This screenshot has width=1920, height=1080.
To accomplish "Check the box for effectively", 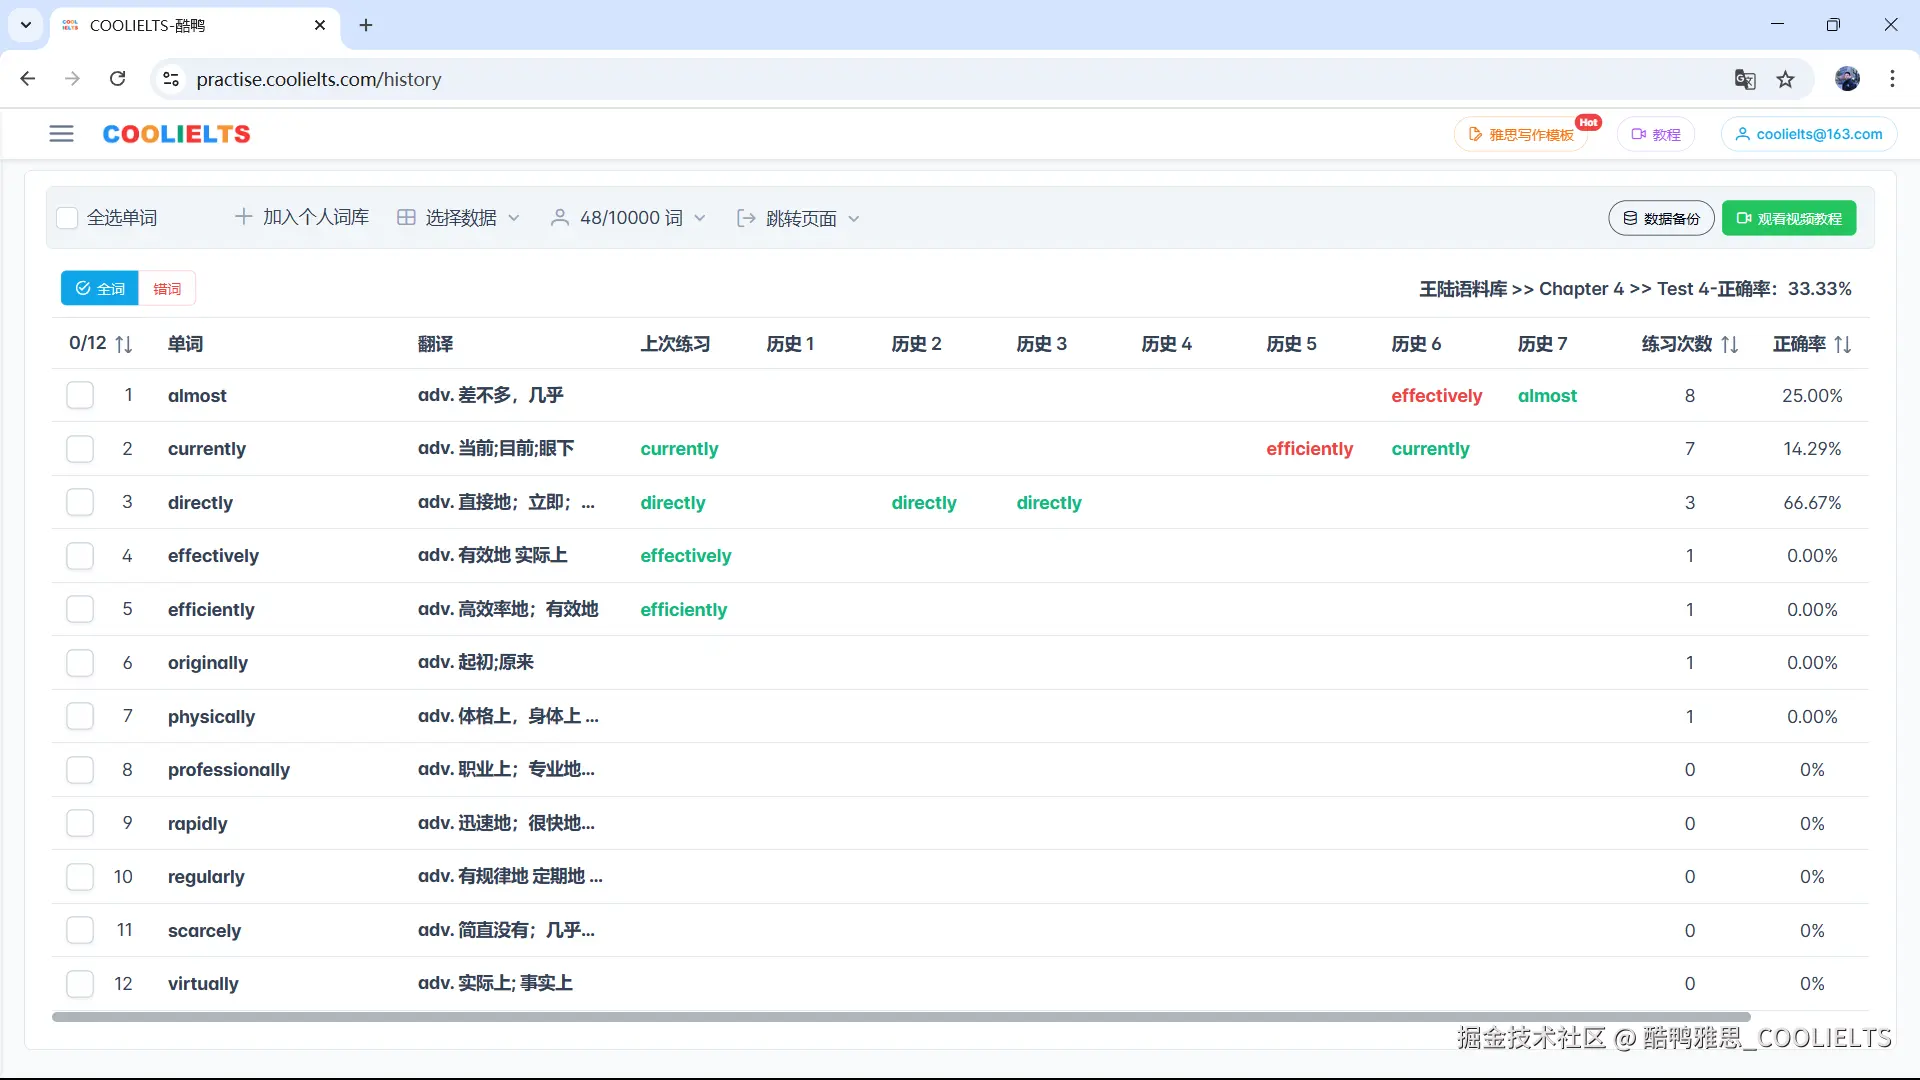I will coord(80,555).
